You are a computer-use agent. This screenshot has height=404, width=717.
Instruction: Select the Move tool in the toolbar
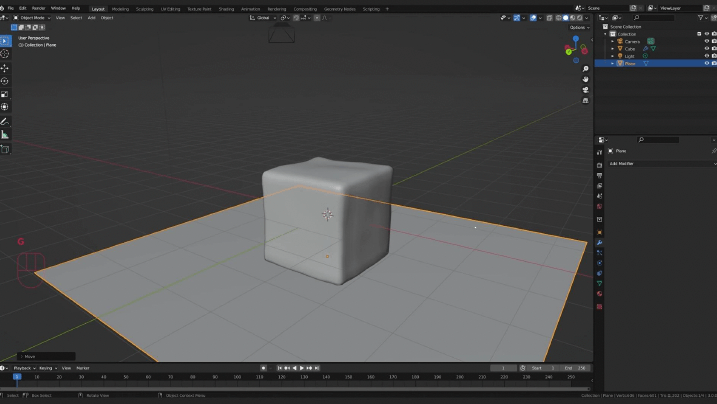coord(5,68)
